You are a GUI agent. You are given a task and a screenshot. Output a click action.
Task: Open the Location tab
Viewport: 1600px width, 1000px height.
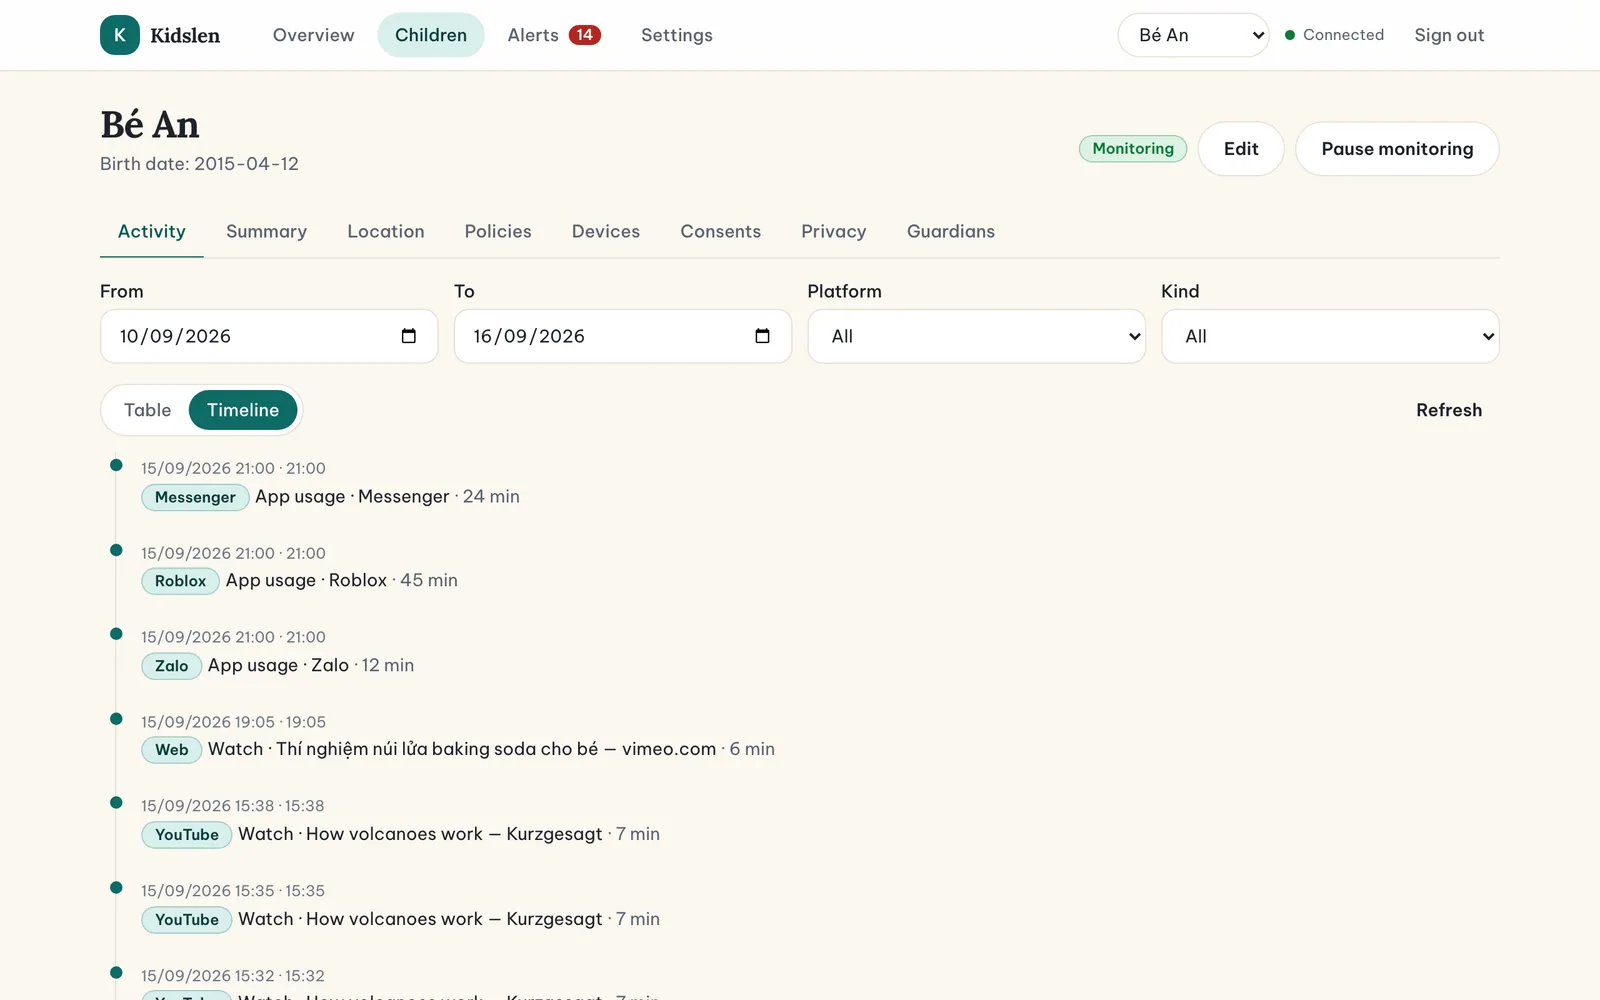386,231
